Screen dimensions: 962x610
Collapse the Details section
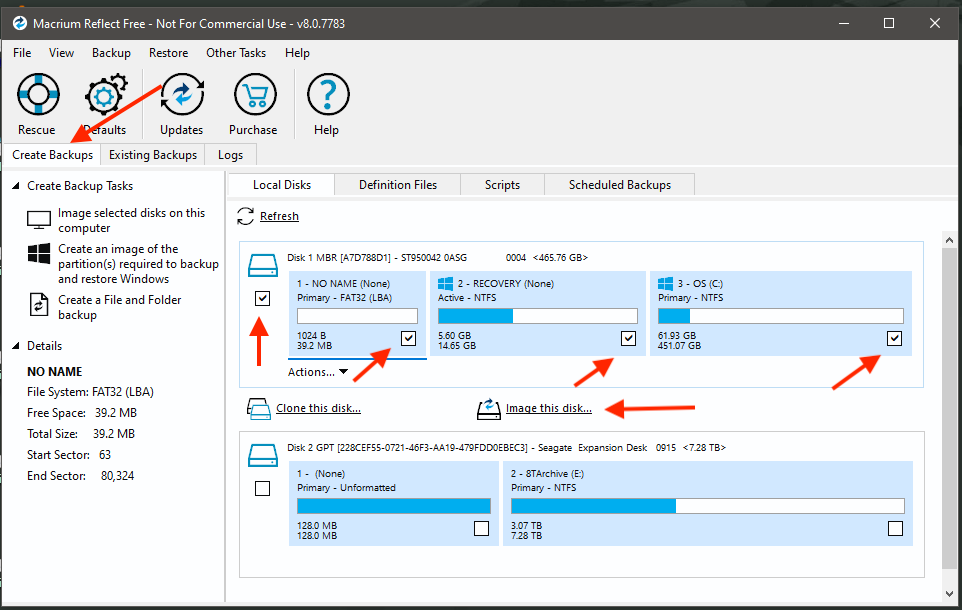(x=16, y=346)
